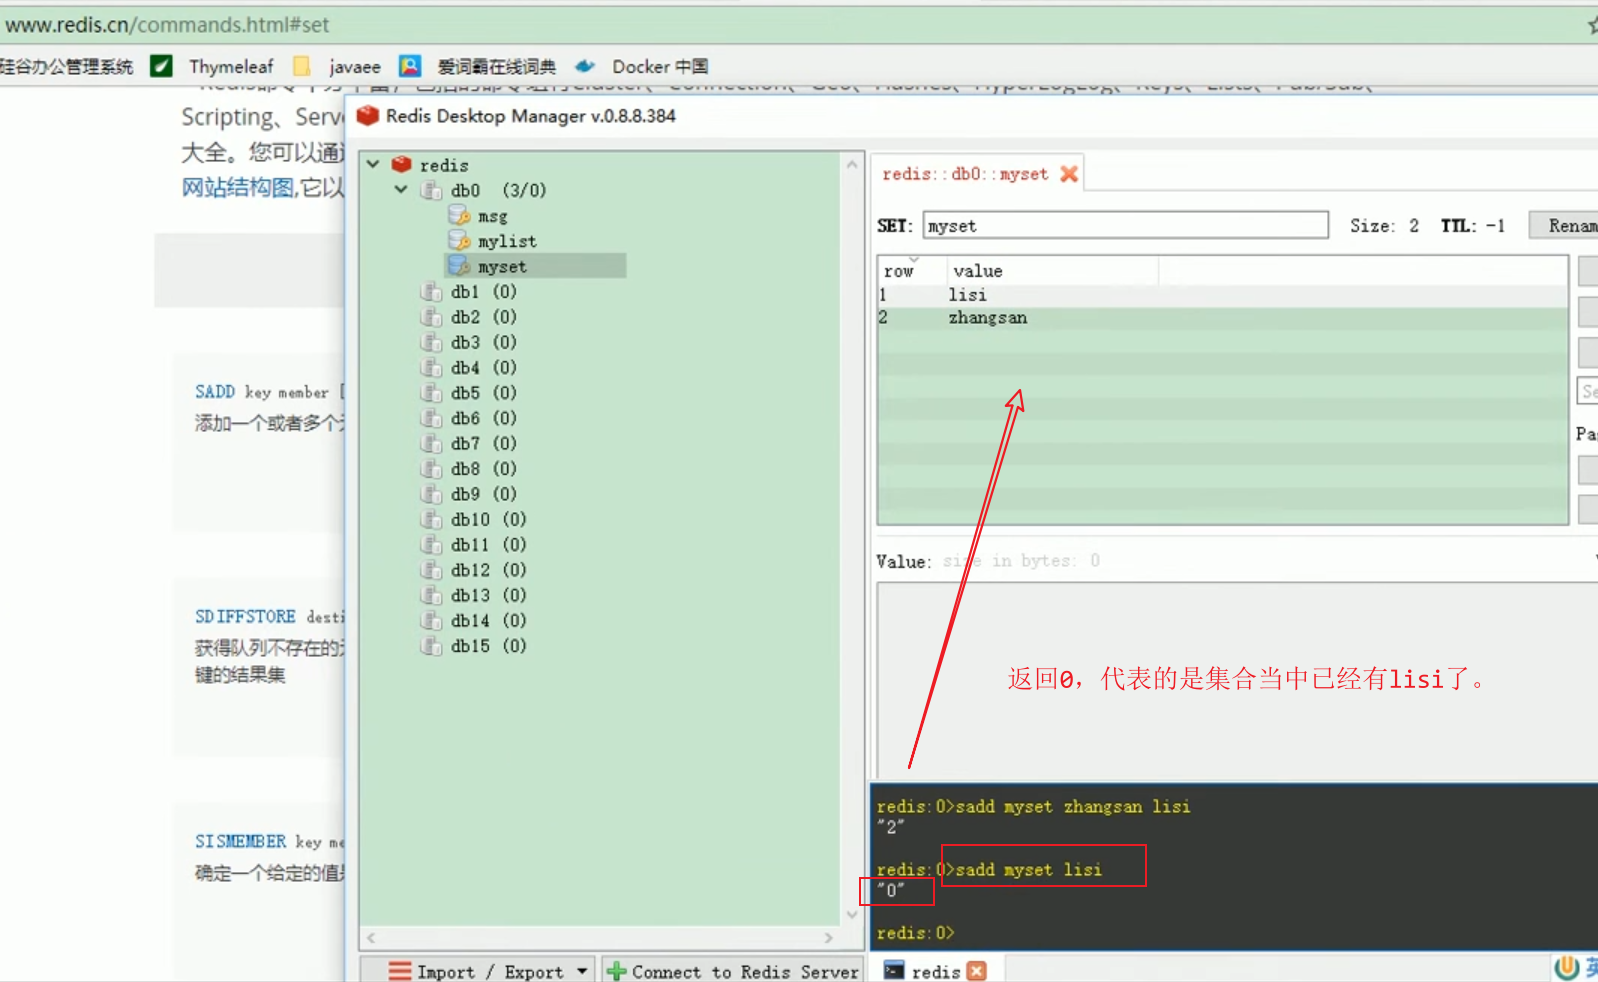
Task: Click the db15 database icon
Action: click(431, 646)
